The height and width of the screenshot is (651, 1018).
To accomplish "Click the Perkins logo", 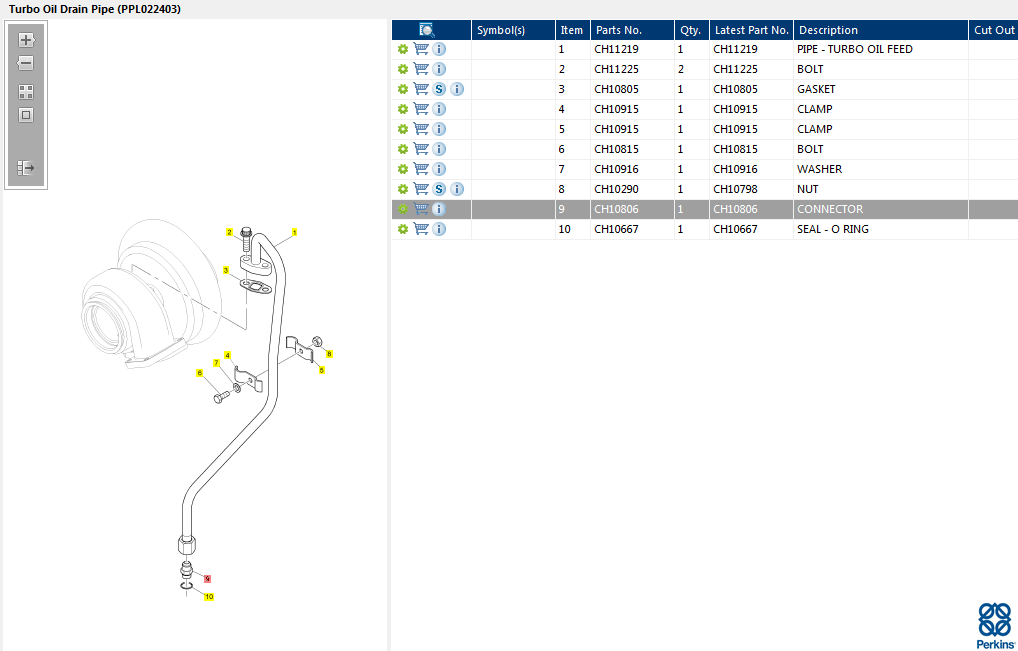I will coord(995,626).
